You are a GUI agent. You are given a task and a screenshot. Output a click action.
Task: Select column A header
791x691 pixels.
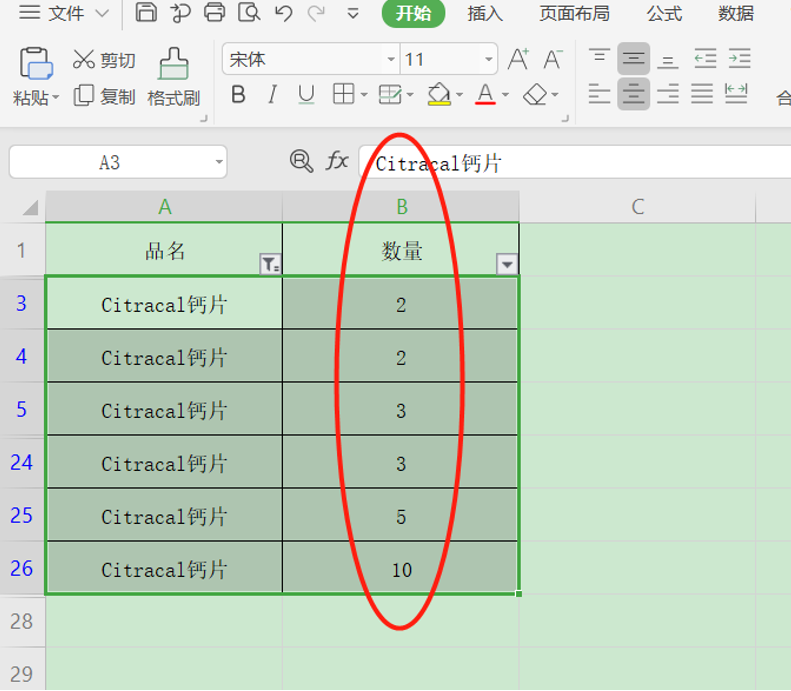tap(164, 207)
